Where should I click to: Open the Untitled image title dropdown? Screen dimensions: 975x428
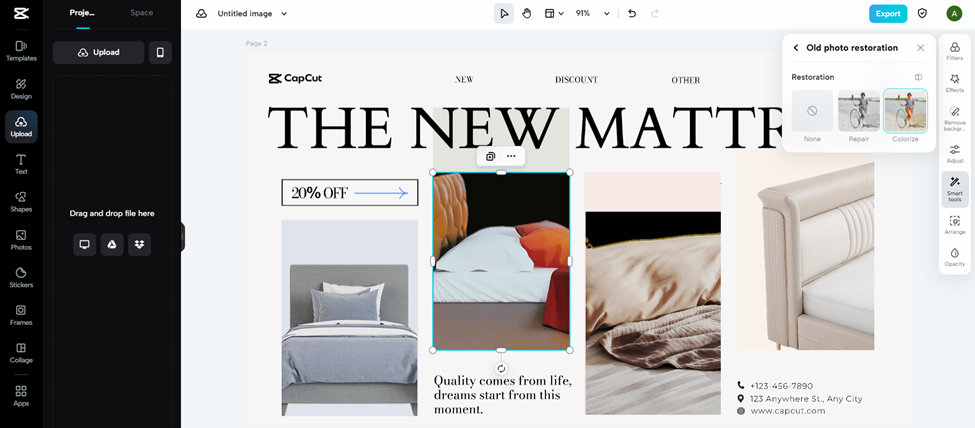pos(252,14)
